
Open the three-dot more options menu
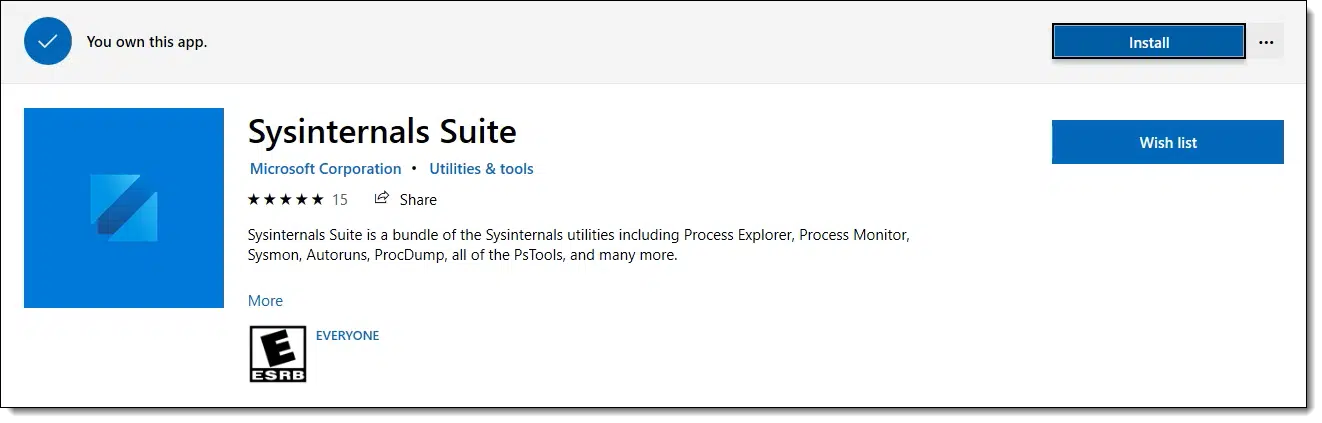[1266, 43]
